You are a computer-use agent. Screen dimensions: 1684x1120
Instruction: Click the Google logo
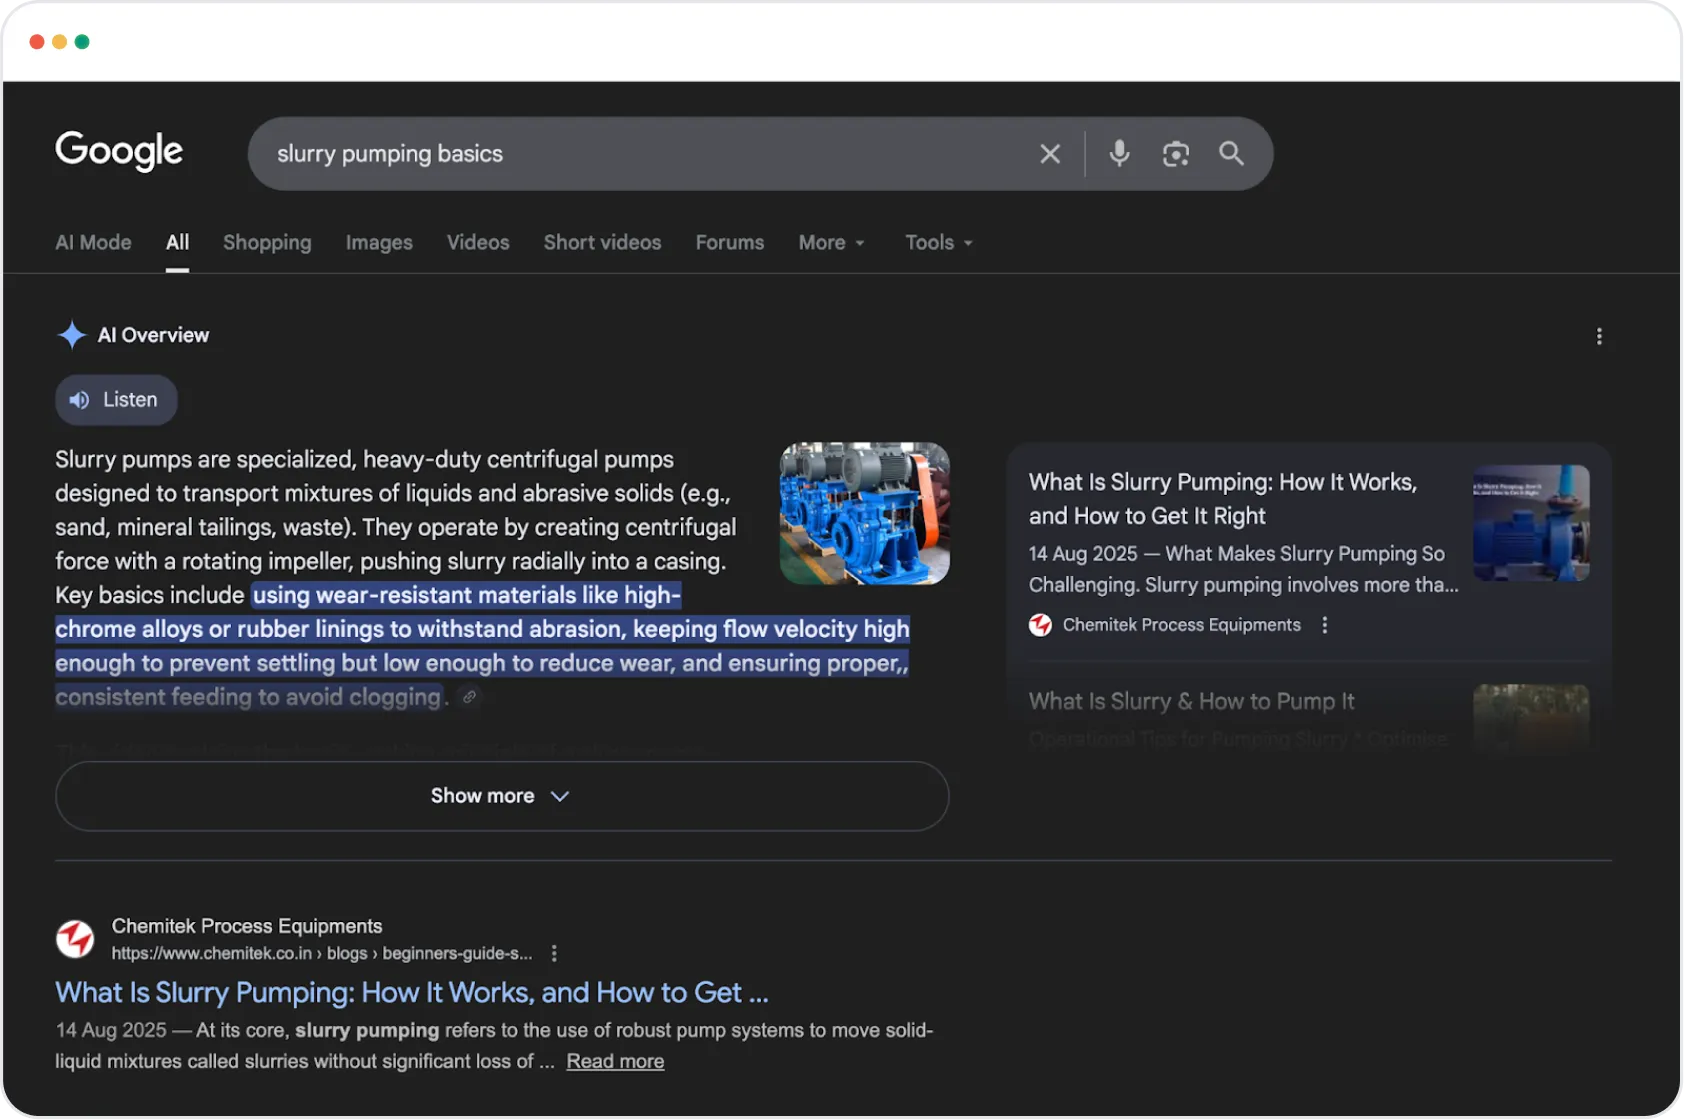[x=119, y=151]
